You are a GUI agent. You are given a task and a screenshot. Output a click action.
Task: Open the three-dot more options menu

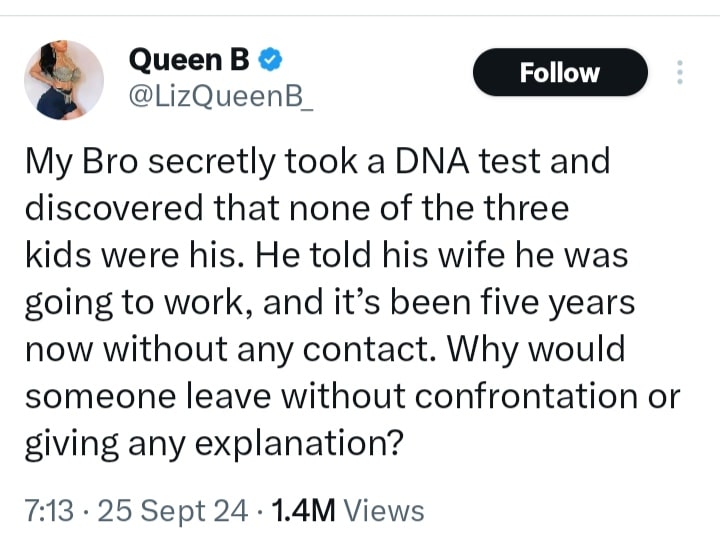tap(680, 73)
